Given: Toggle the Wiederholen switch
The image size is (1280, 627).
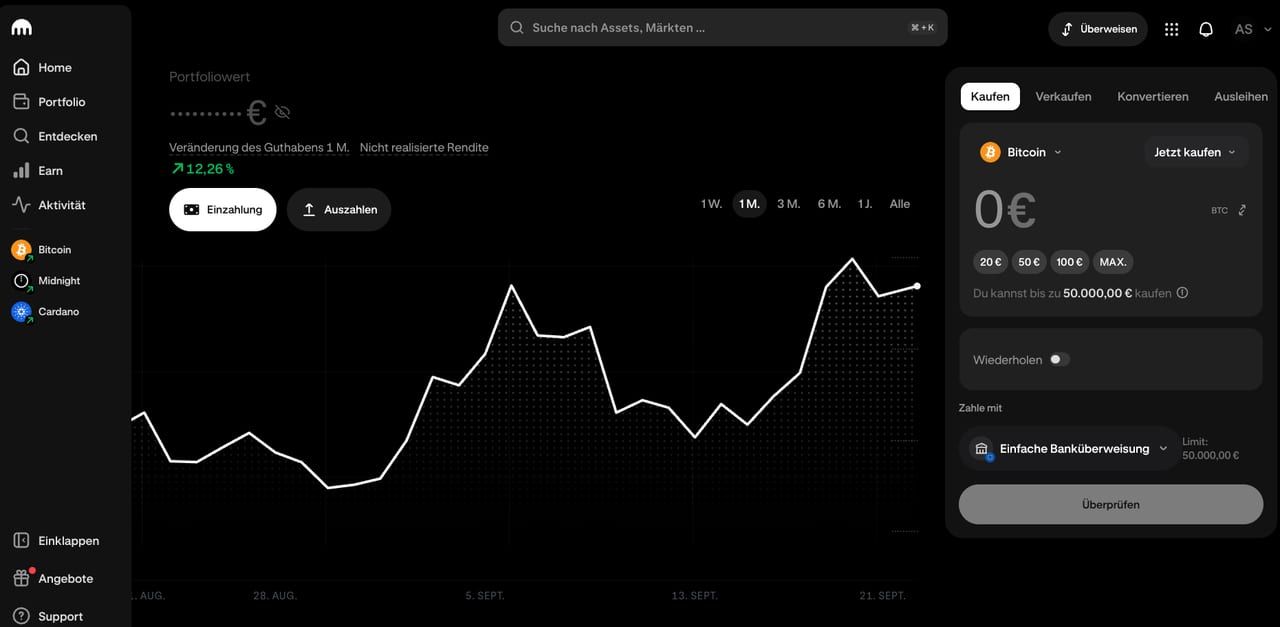Looking at the screenshot, I should 1059,359.
